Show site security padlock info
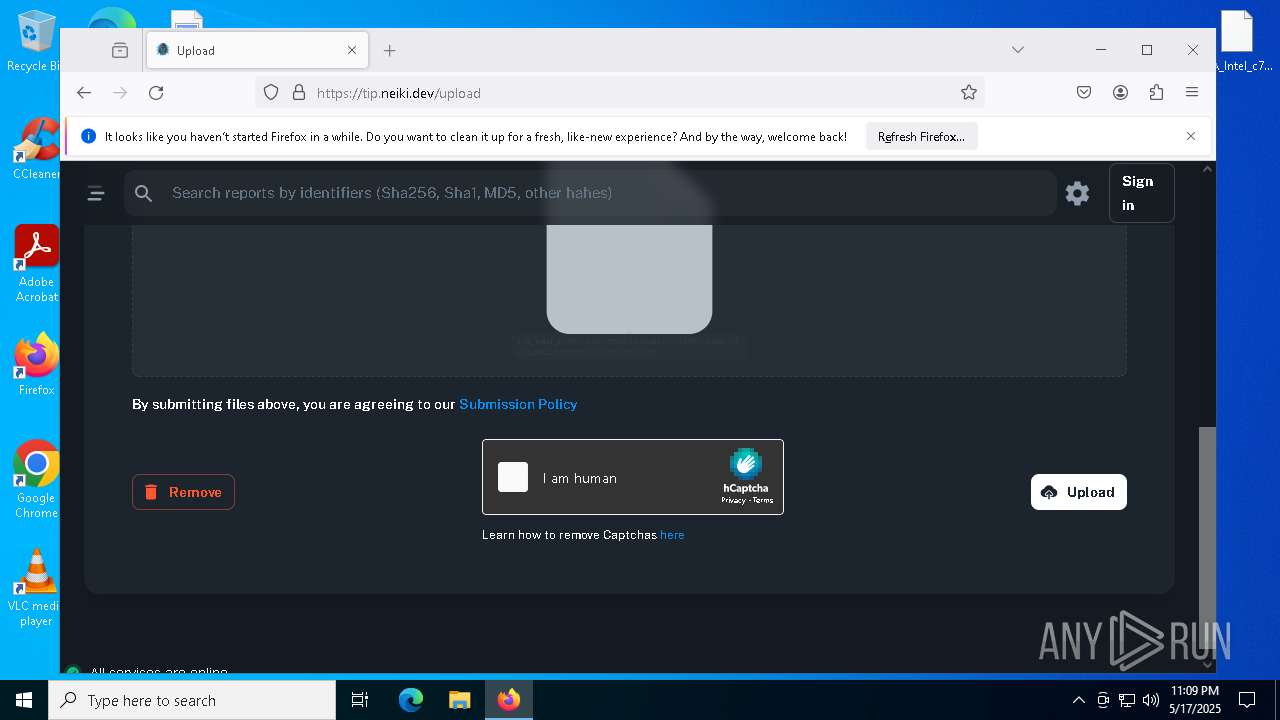The image size is (1280, 720). (x=298, y=93)
